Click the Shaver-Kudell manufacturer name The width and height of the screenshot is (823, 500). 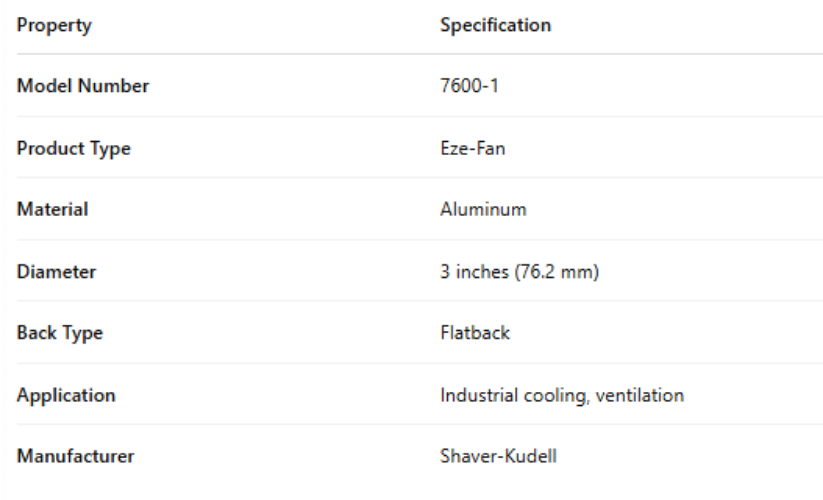pos(498,457)
